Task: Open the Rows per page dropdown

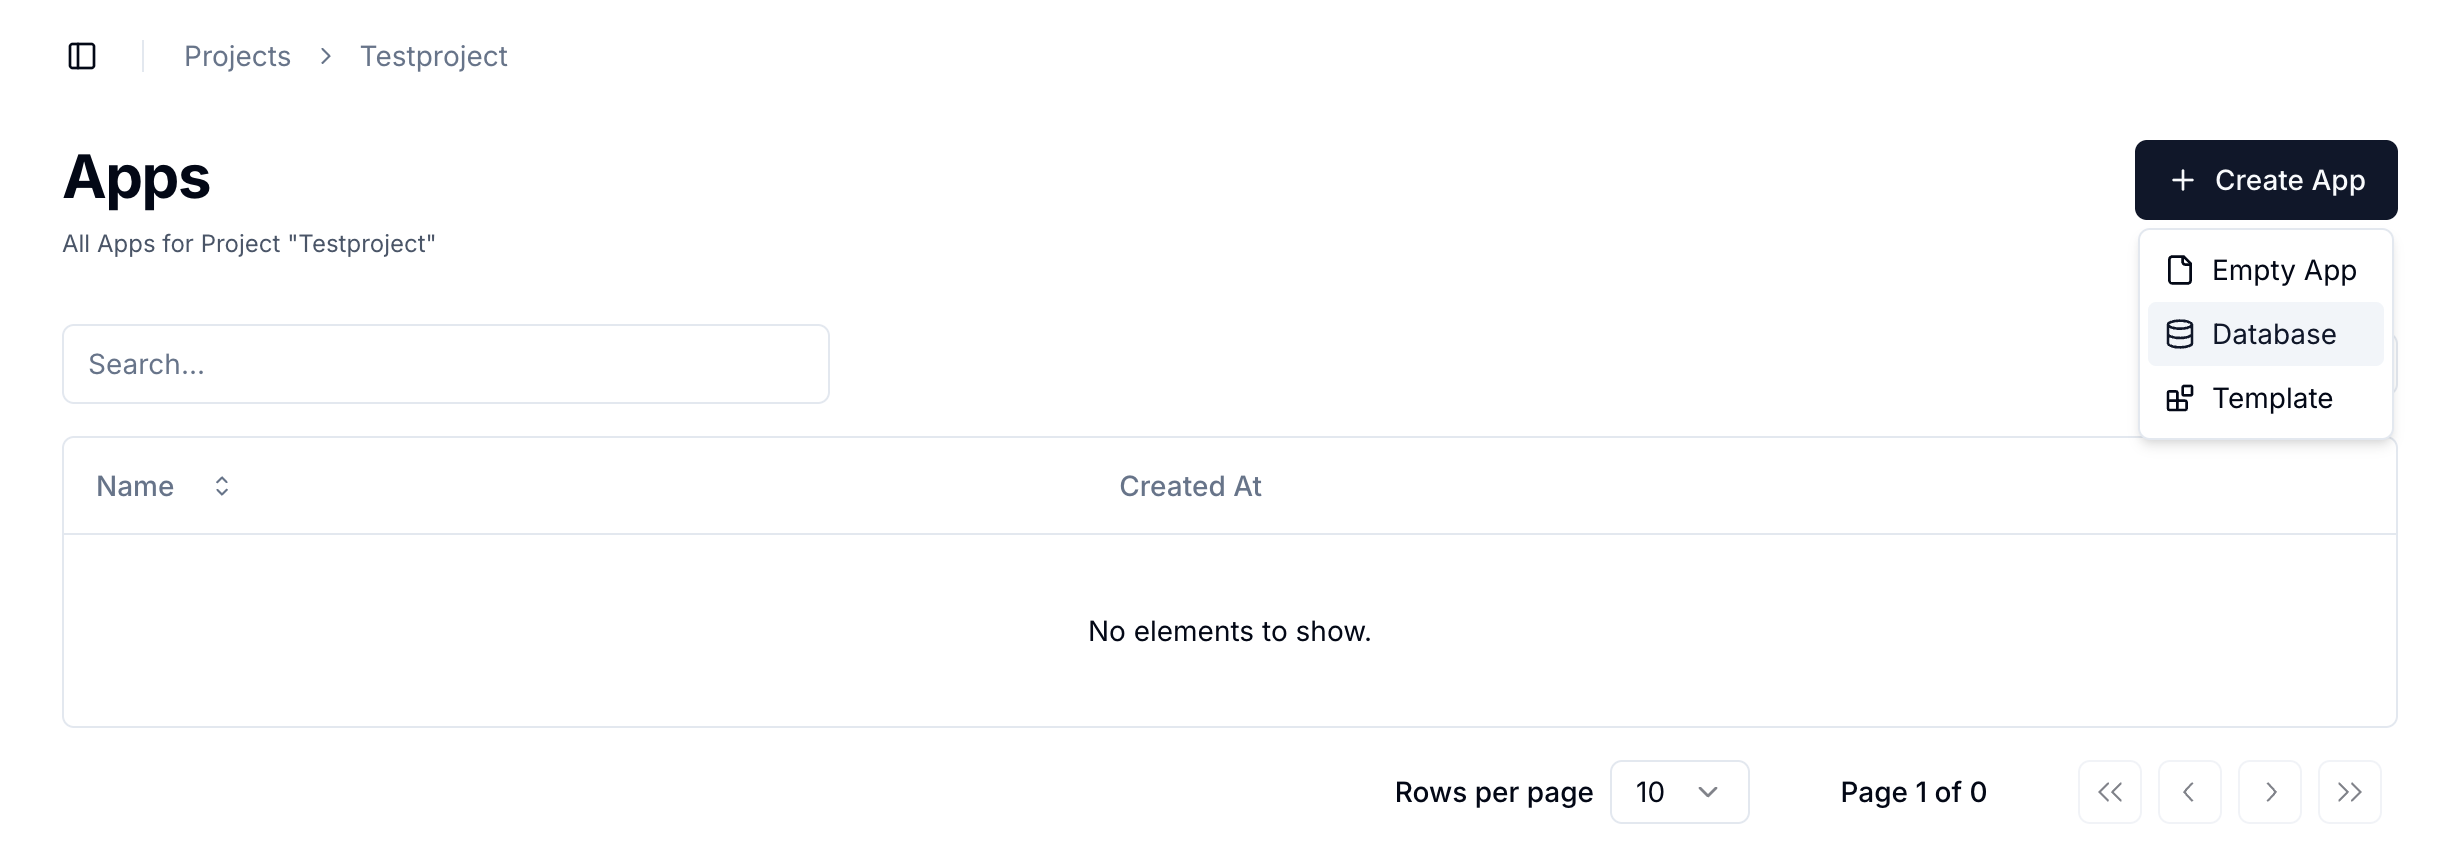Action: 1679,792
